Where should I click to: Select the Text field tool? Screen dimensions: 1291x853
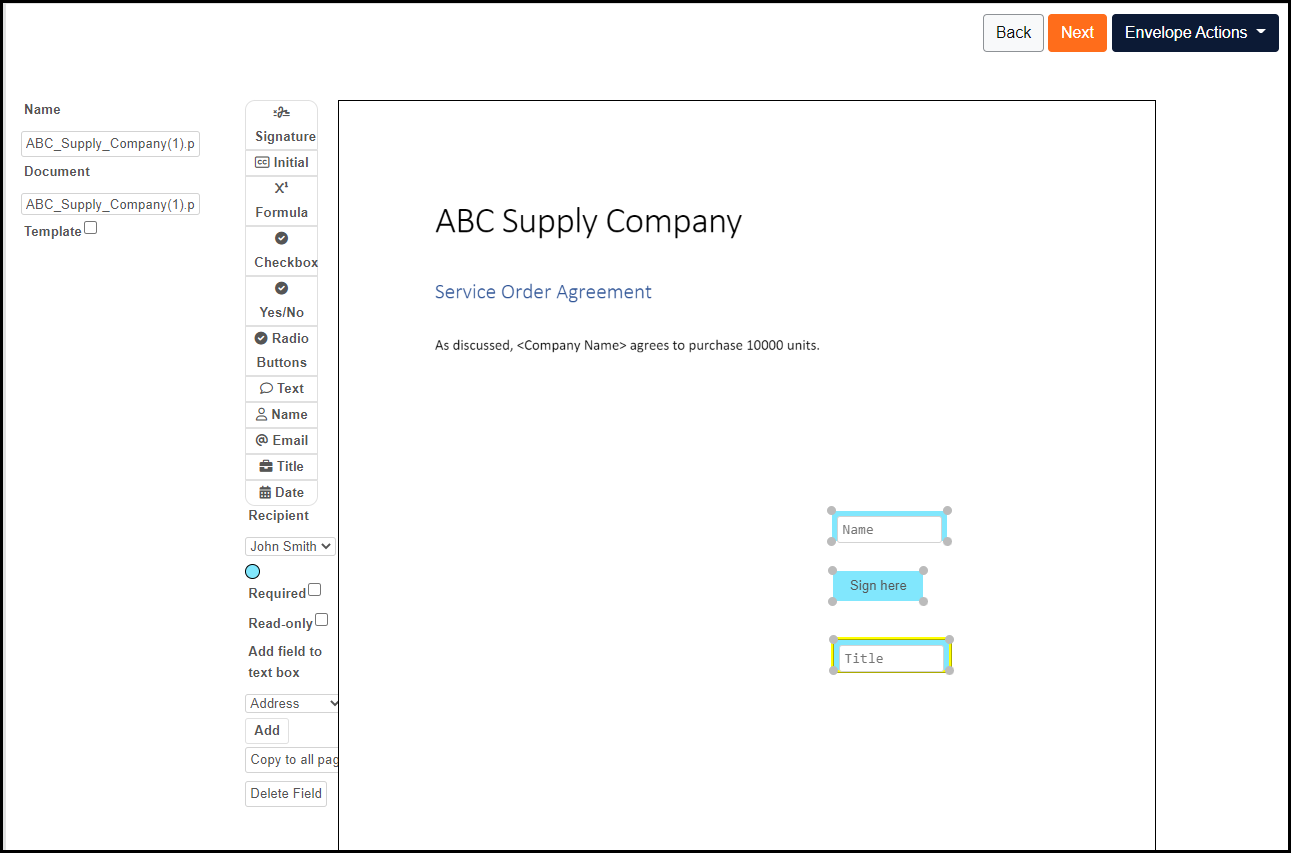[281, 388]
